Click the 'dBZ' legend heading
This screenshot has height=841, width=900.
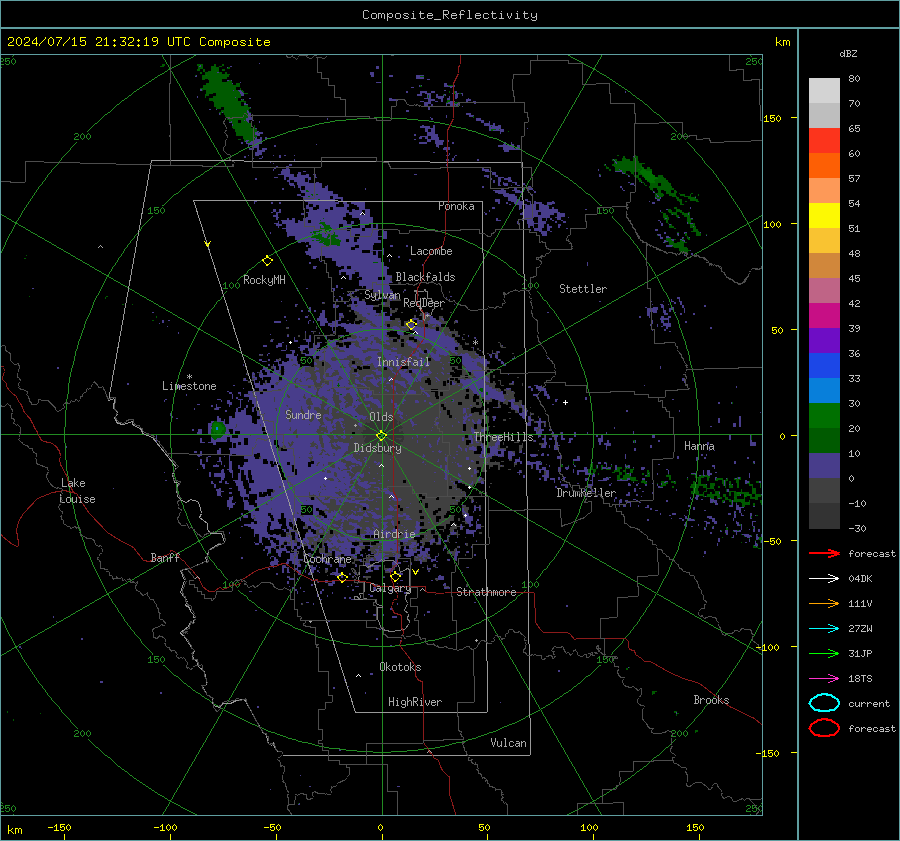pos(848,53)
